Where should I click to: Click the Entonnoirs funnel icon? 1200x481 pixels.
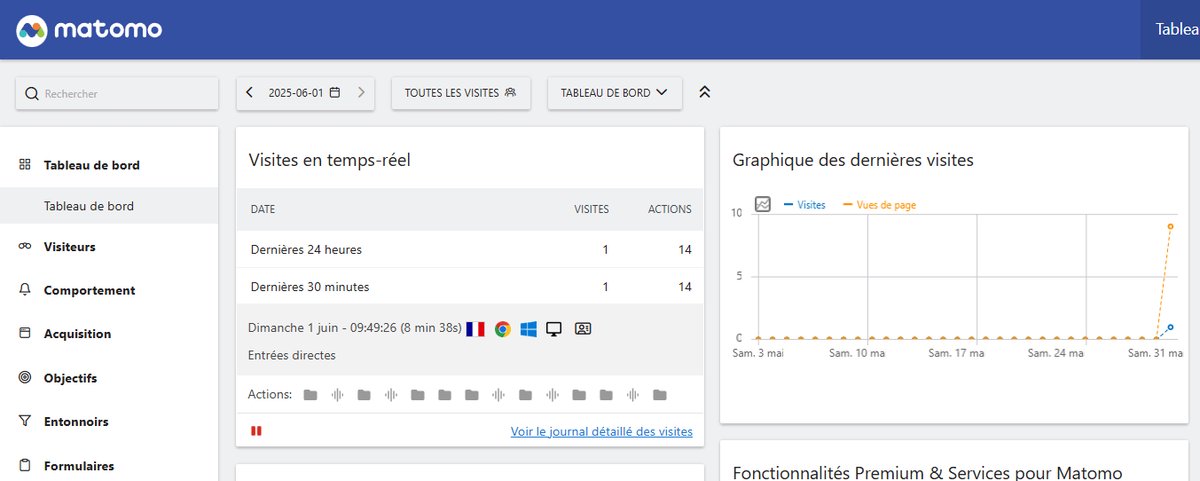25,422
